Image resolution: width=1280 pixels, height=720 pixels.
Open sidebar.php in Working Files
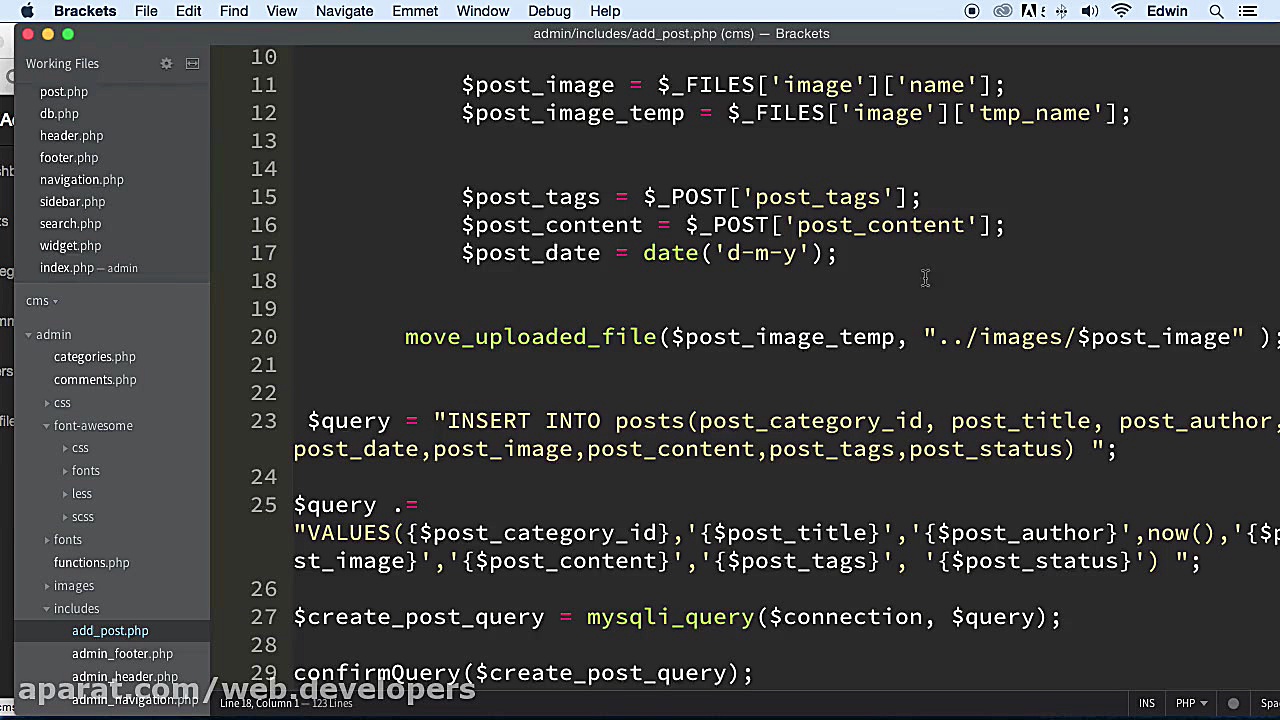click(x=72, y=202)
